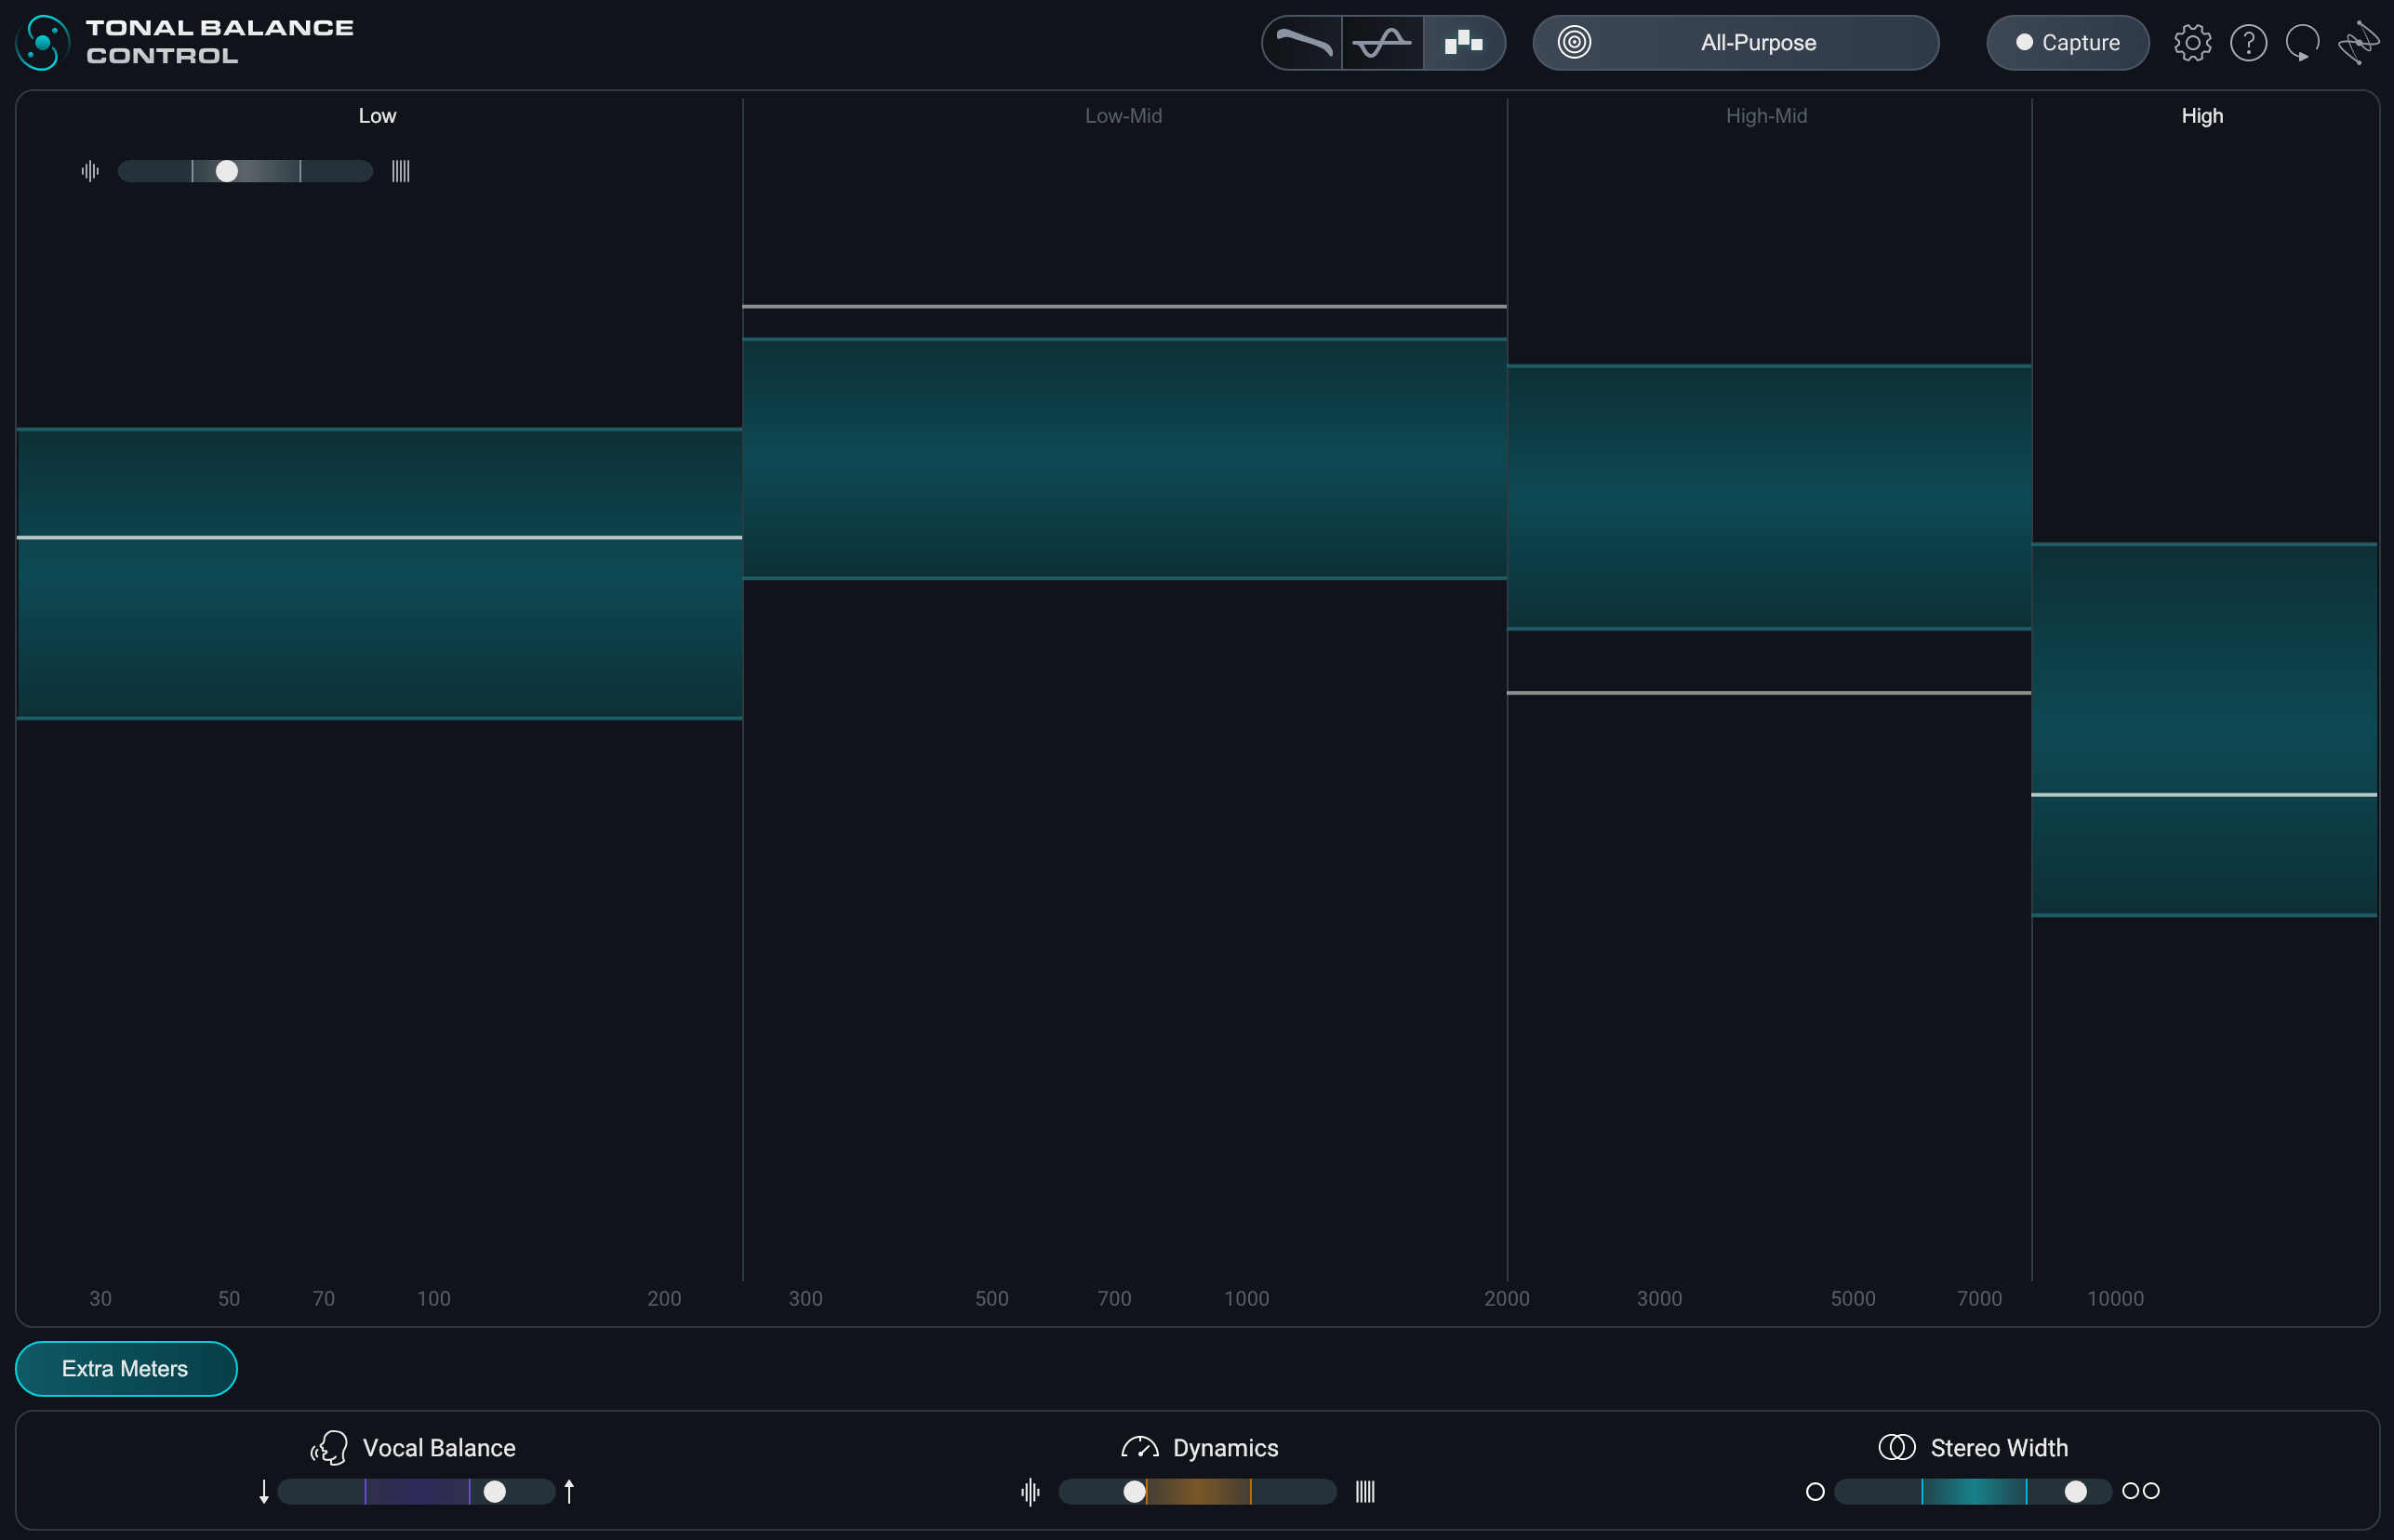Click the Stereo Width overlapping circles icon

pos(1896,1447)
